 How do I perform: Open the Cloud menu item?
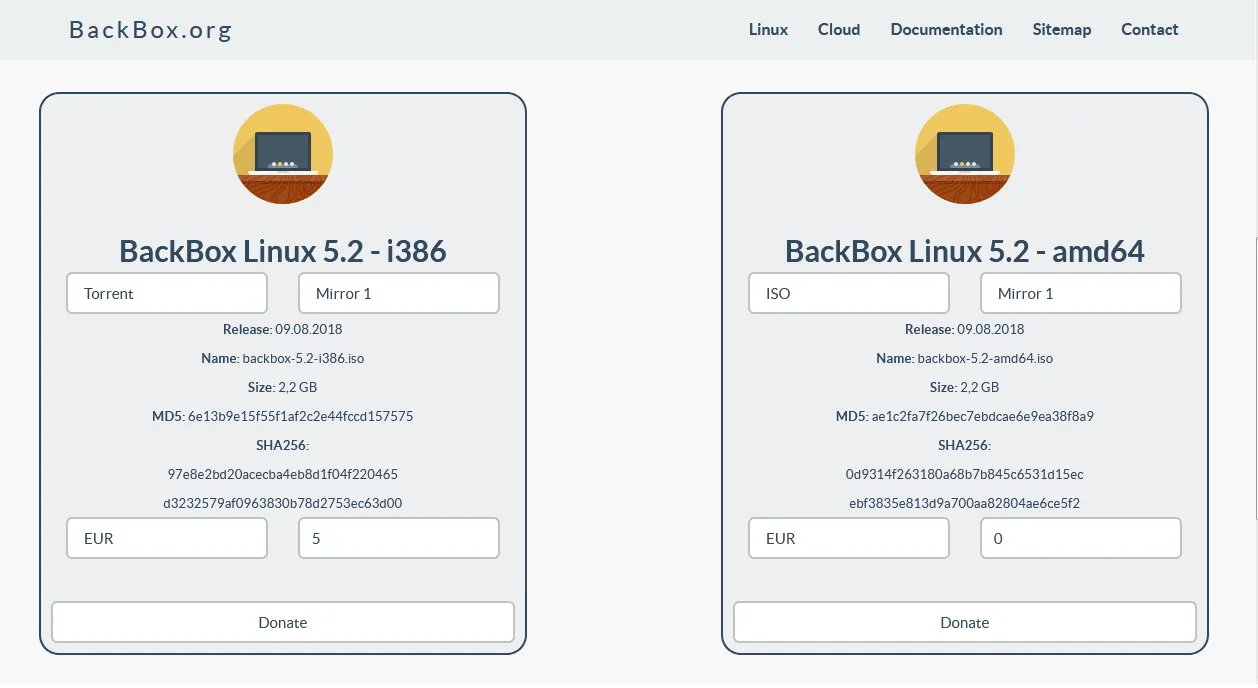pos(839,30)
